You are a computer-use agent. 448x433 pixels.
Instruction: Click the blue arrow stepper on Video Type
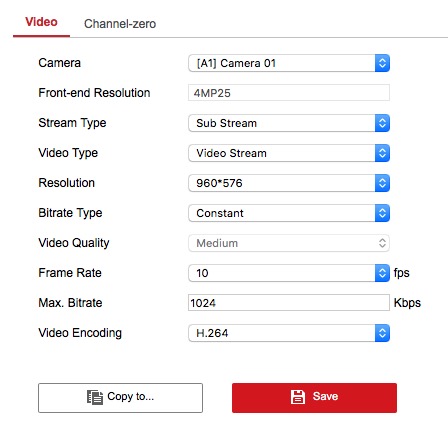382,153
